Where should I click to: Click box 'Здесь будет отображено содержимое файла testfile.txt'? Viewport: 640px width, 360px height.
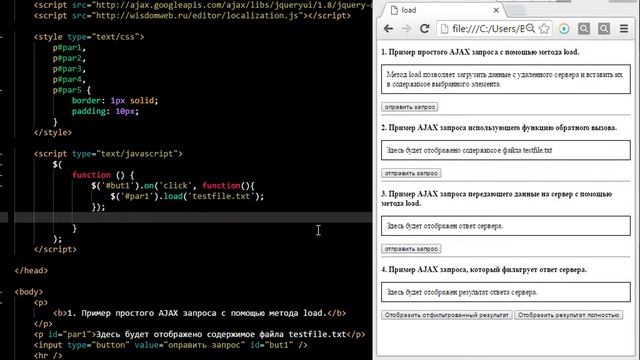[506, 150]
